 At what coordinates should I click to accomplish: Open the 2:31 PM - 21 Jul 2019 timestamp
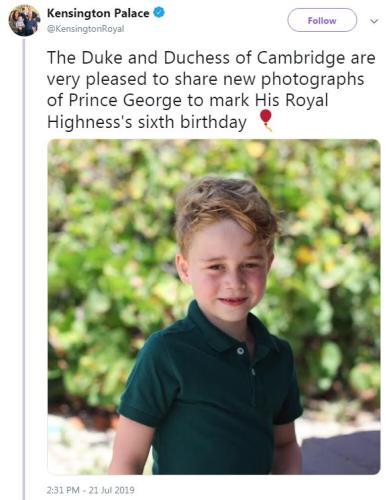(91, 490)
